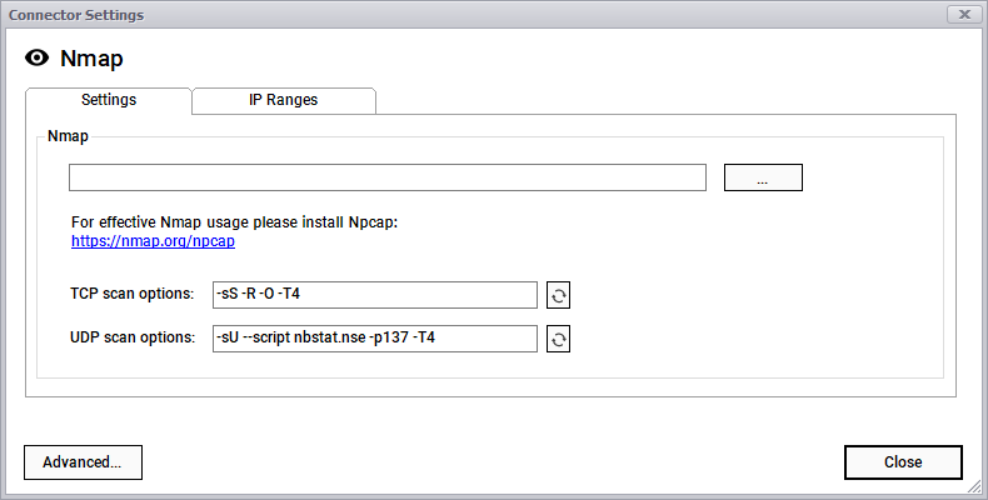The image size is (988, 500).
Task: Click the Npcap installation hint text
Action: coord(234,222)
